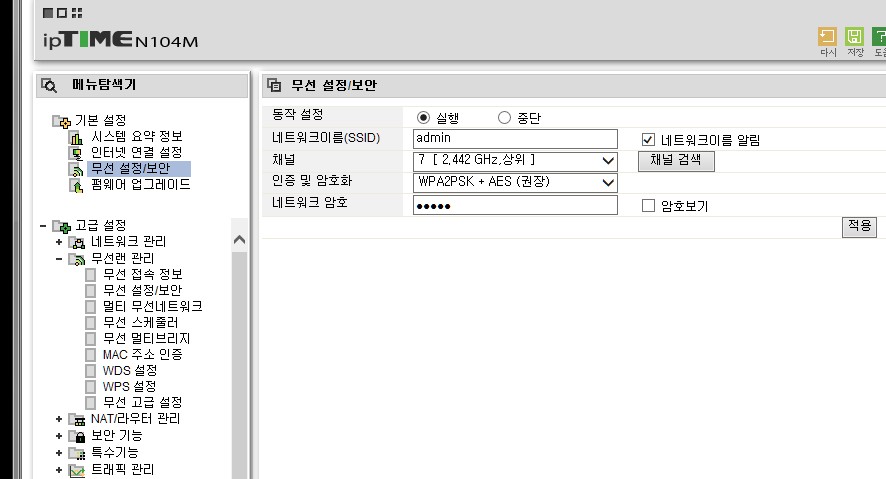Click the 인터넷 연결 설정 monitor icon

[x=76, y=153]
